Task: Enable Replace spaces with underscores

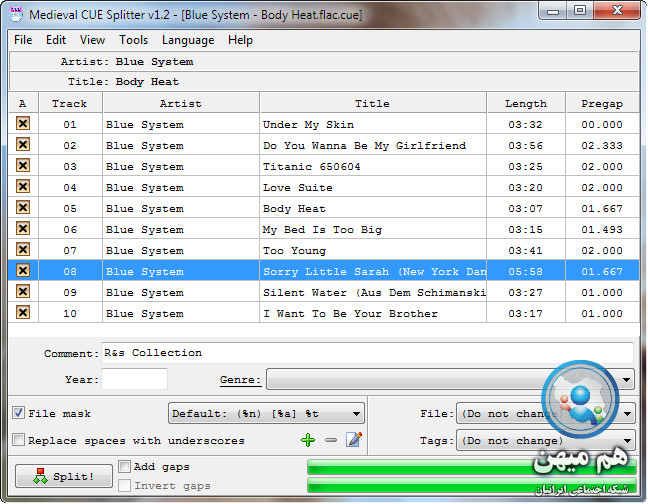Action: 18,440
